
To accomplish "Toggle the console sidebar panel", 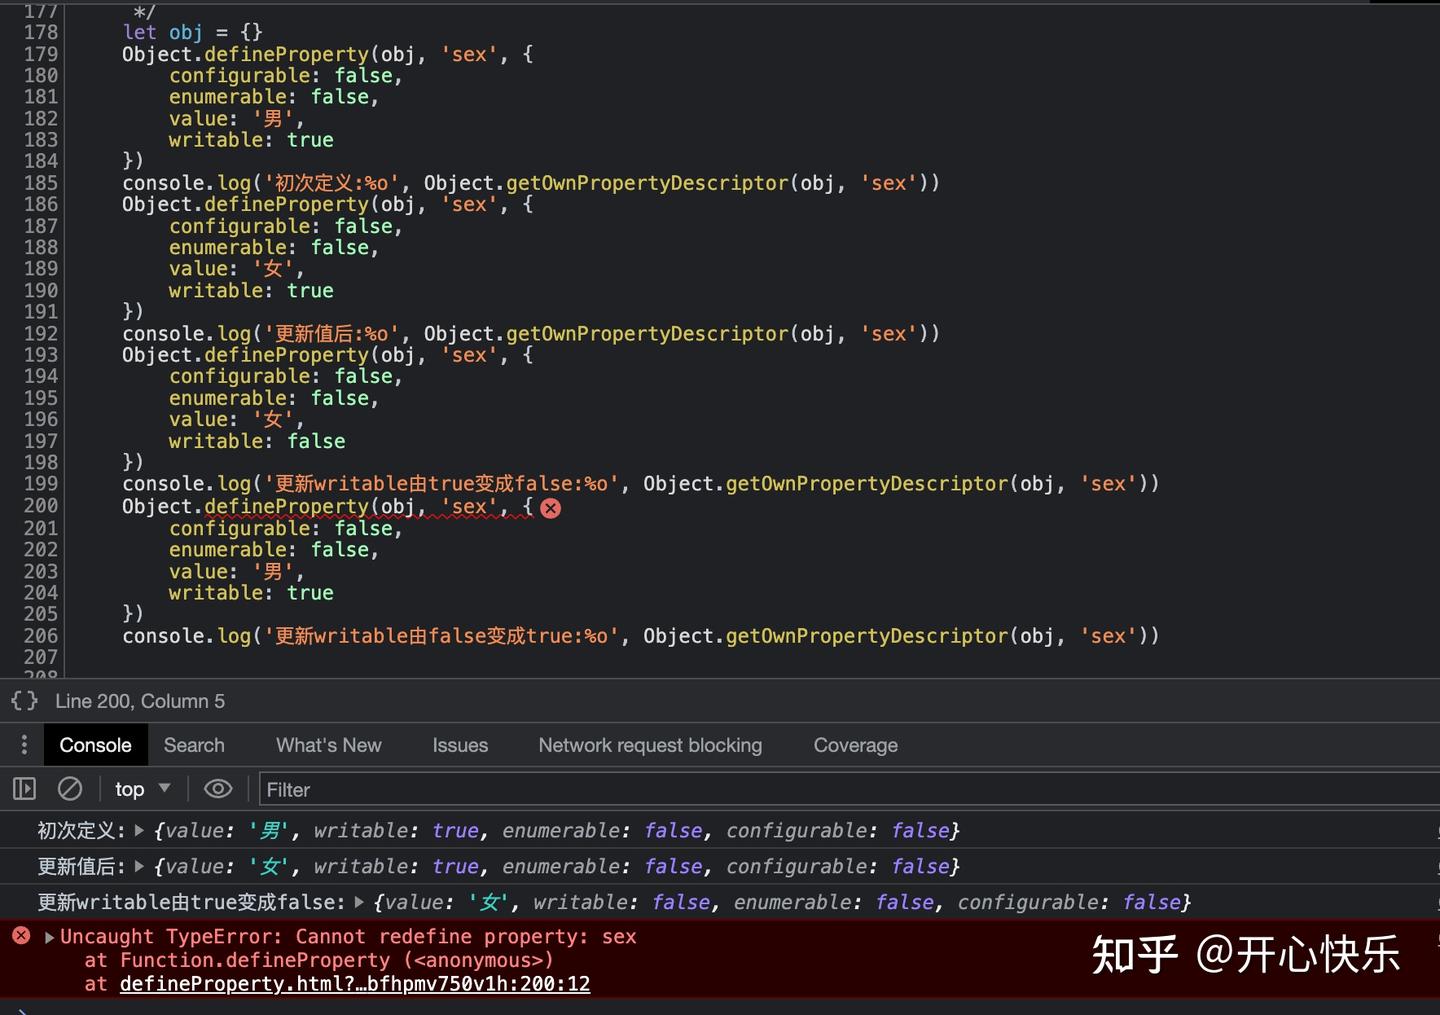I will coord(24,789).
